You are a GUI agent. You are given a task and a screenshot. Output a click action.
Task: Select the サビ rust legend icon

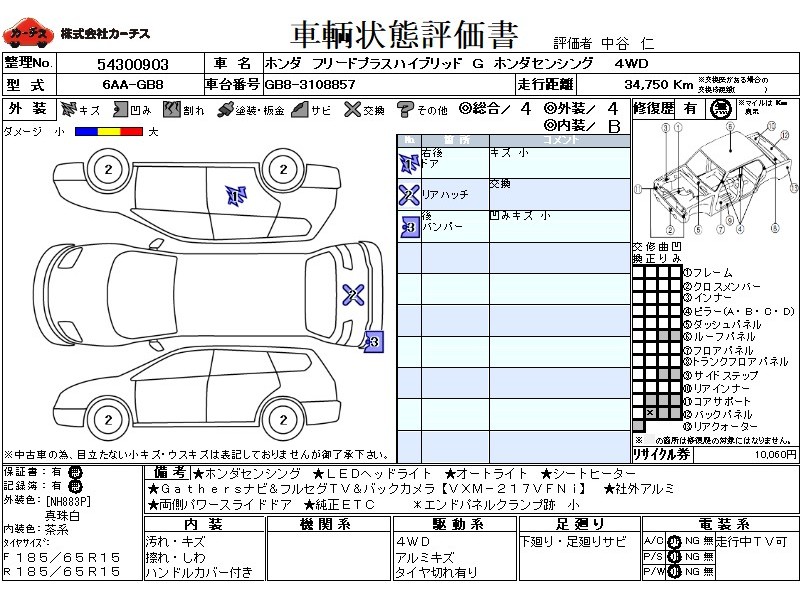pos(300,109)
